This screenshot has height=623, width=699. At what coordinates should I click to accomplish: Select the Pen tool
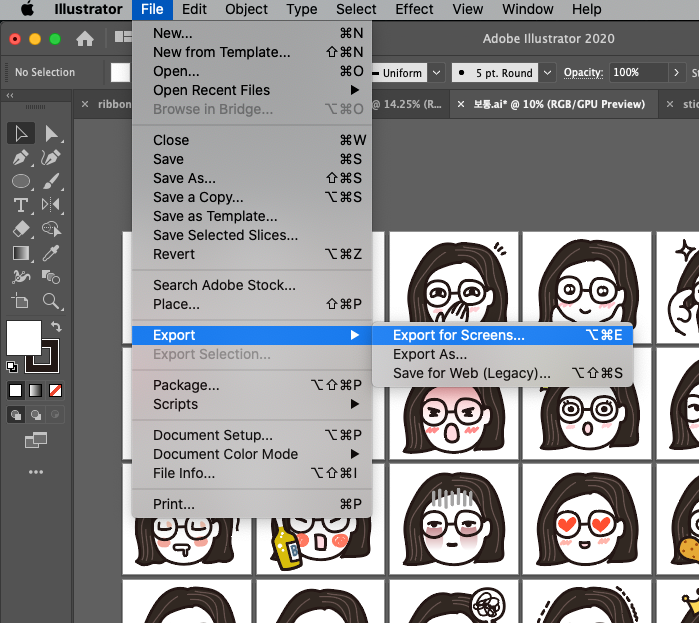21,157
